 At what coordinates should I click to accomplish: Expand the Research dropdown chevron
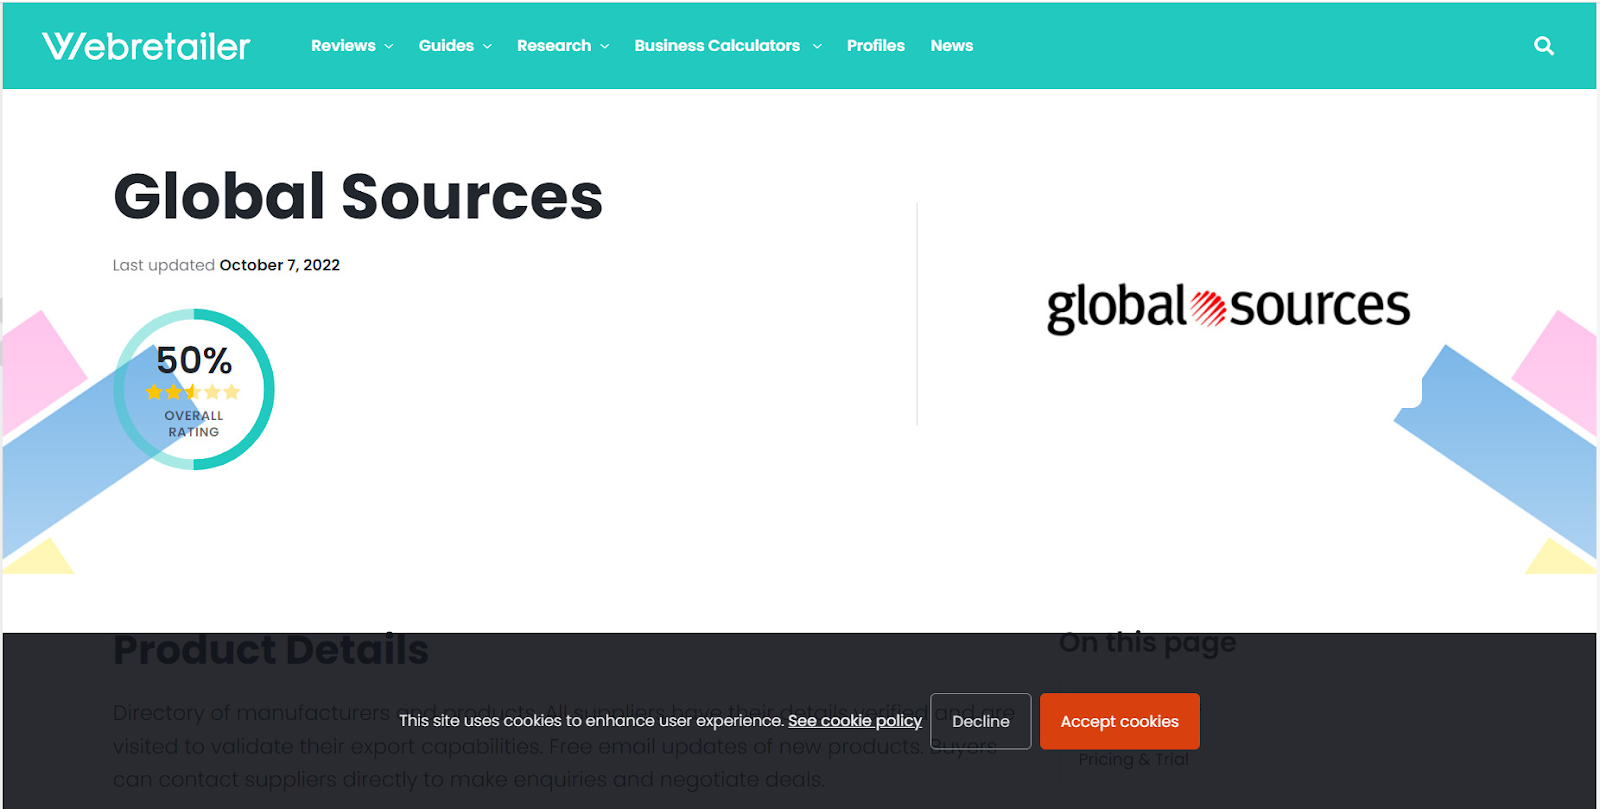[x=604, y=47]
